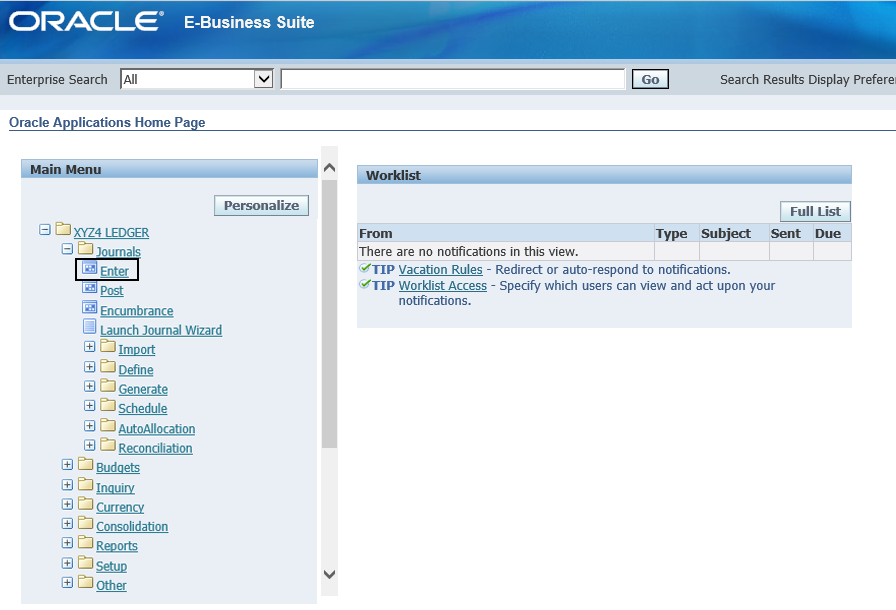Click the Vacation Rules link

click(441, 270)
